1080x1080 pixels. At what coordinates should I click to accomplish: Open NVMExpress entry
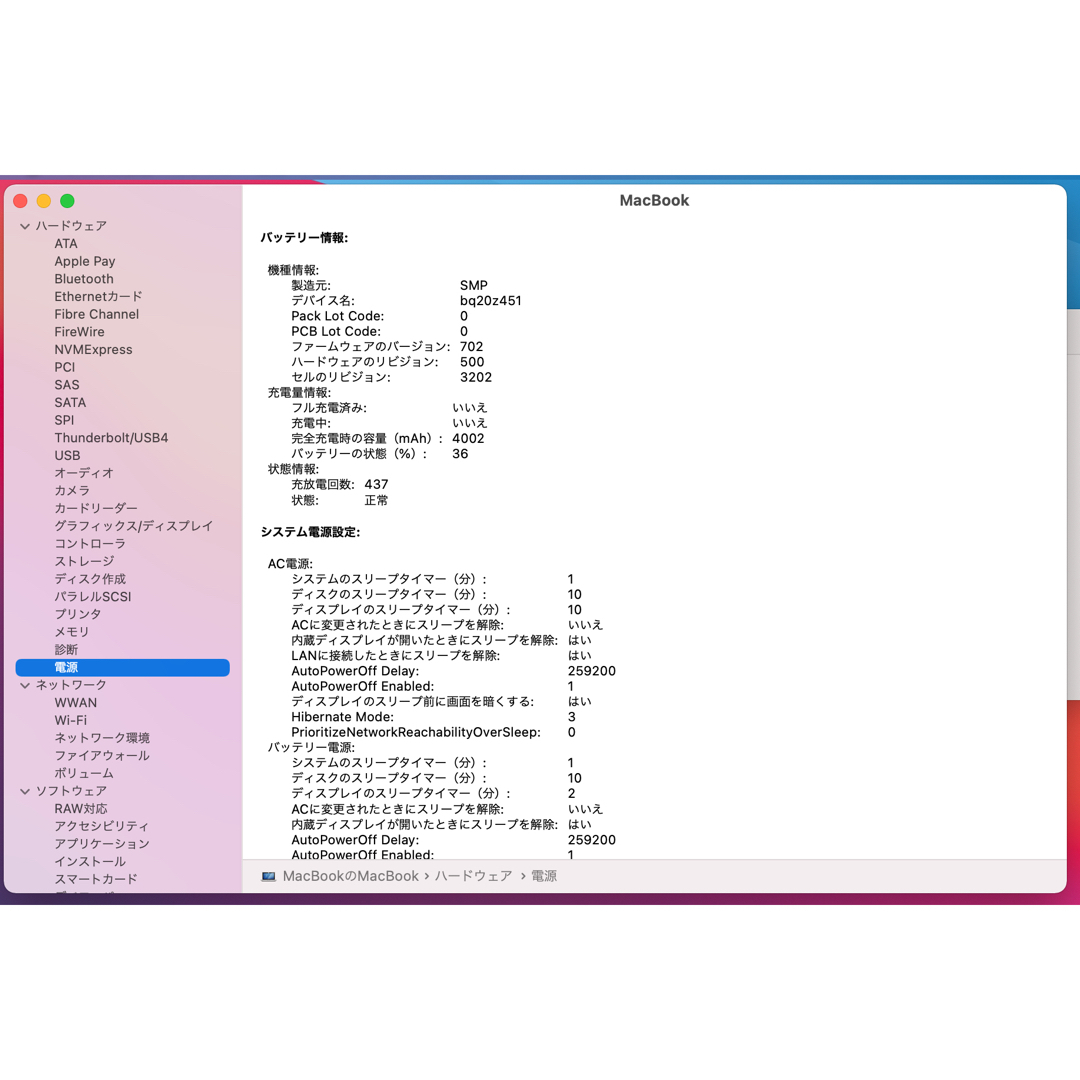[93, 349]
